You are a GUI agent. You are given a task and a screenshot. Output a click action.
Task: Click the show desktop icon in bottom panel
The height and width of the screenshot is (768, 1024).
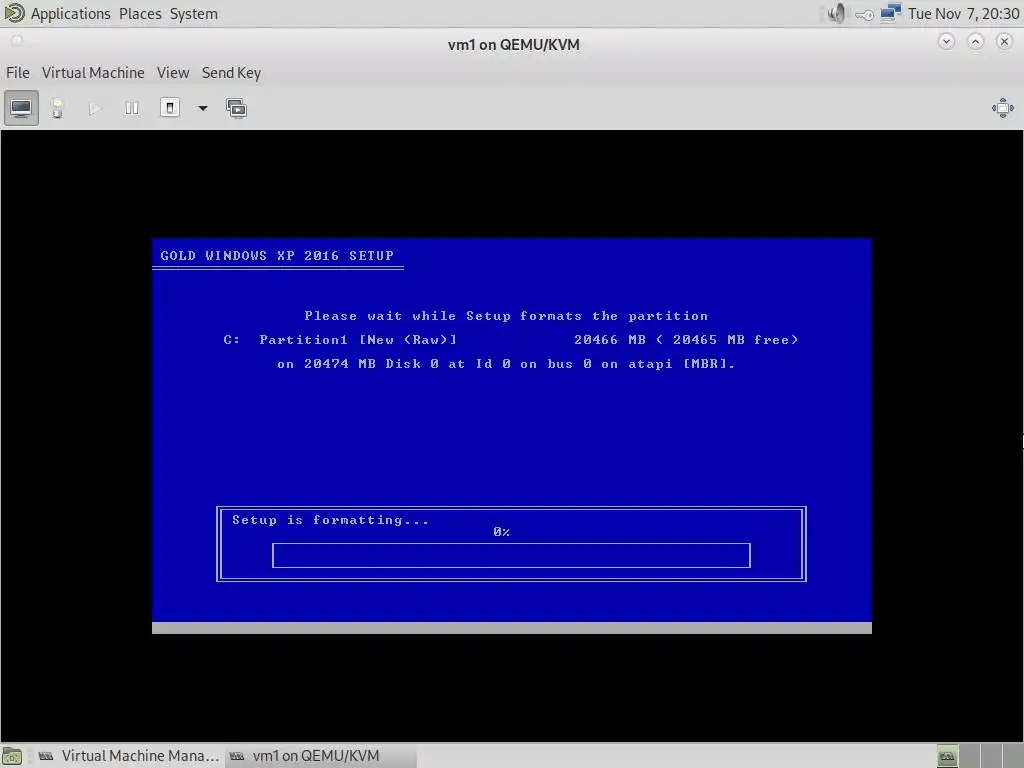click(12, 756)
